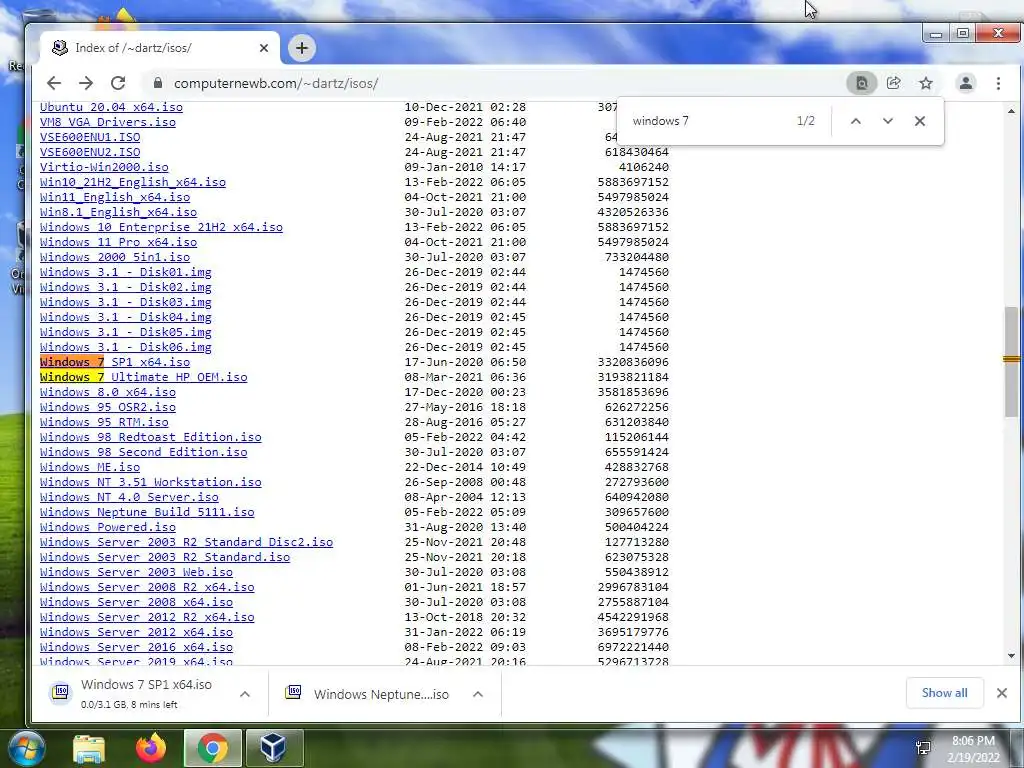Click Windows 95 OSR2.iso link
This screenshot has height=768, width=1024.
click(x=108, y=407)
